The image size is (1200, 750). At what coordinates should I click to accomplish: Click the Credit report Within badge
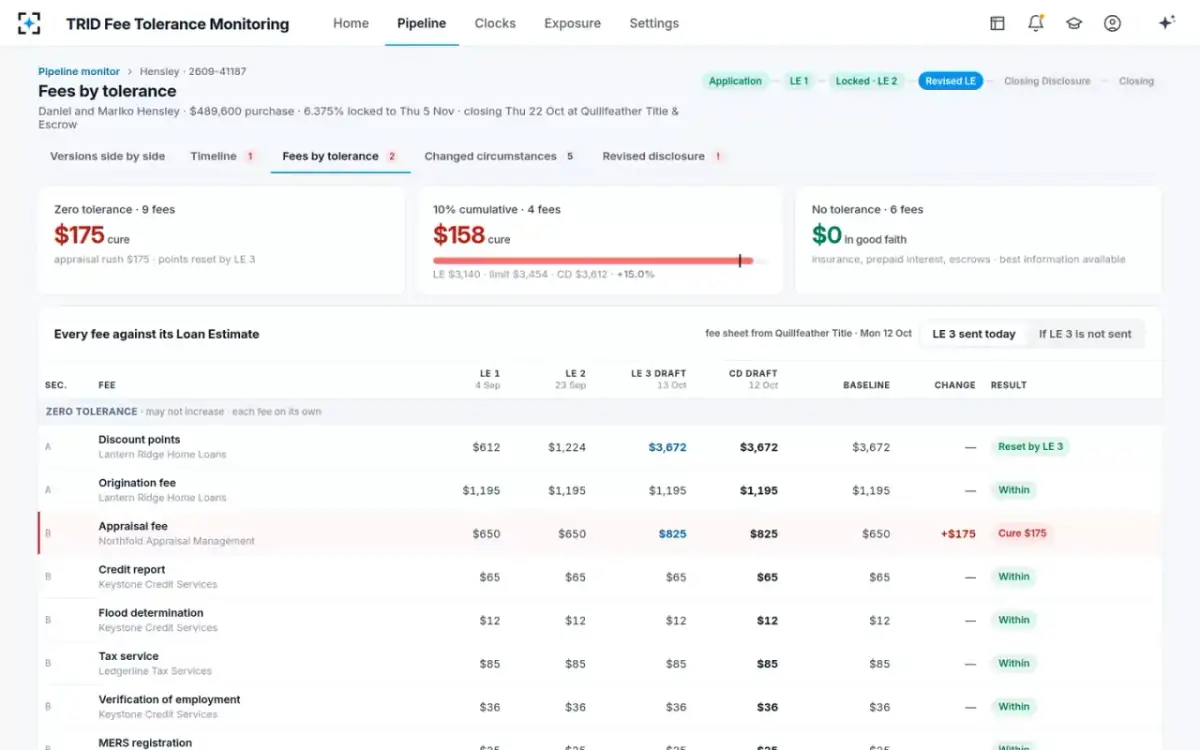point(1013,577)
